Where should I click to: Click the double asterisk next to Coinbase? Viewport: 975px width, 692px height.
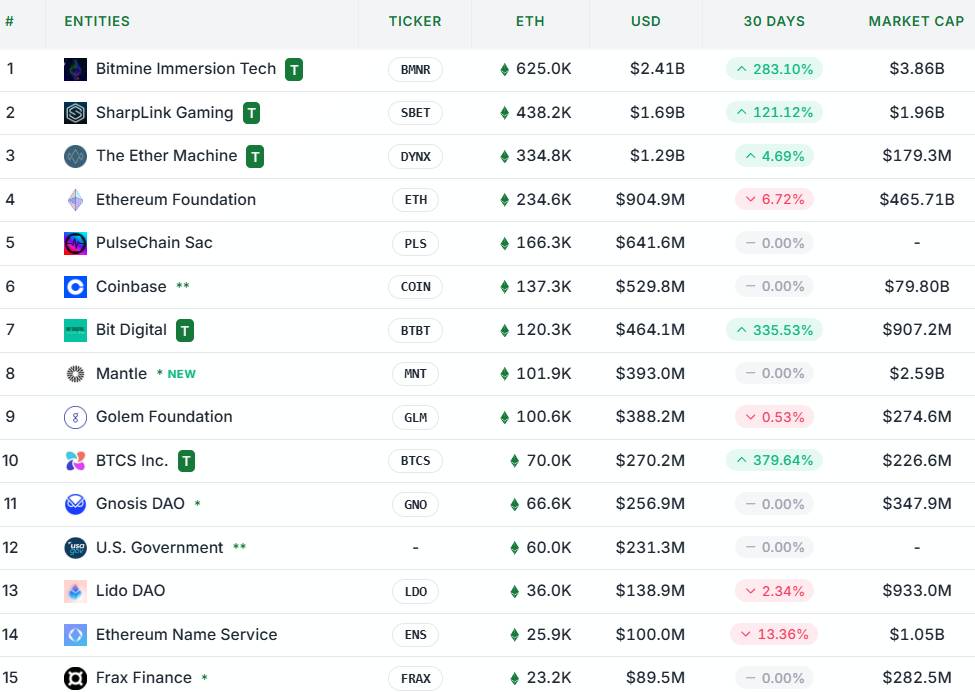coord(182,286)
